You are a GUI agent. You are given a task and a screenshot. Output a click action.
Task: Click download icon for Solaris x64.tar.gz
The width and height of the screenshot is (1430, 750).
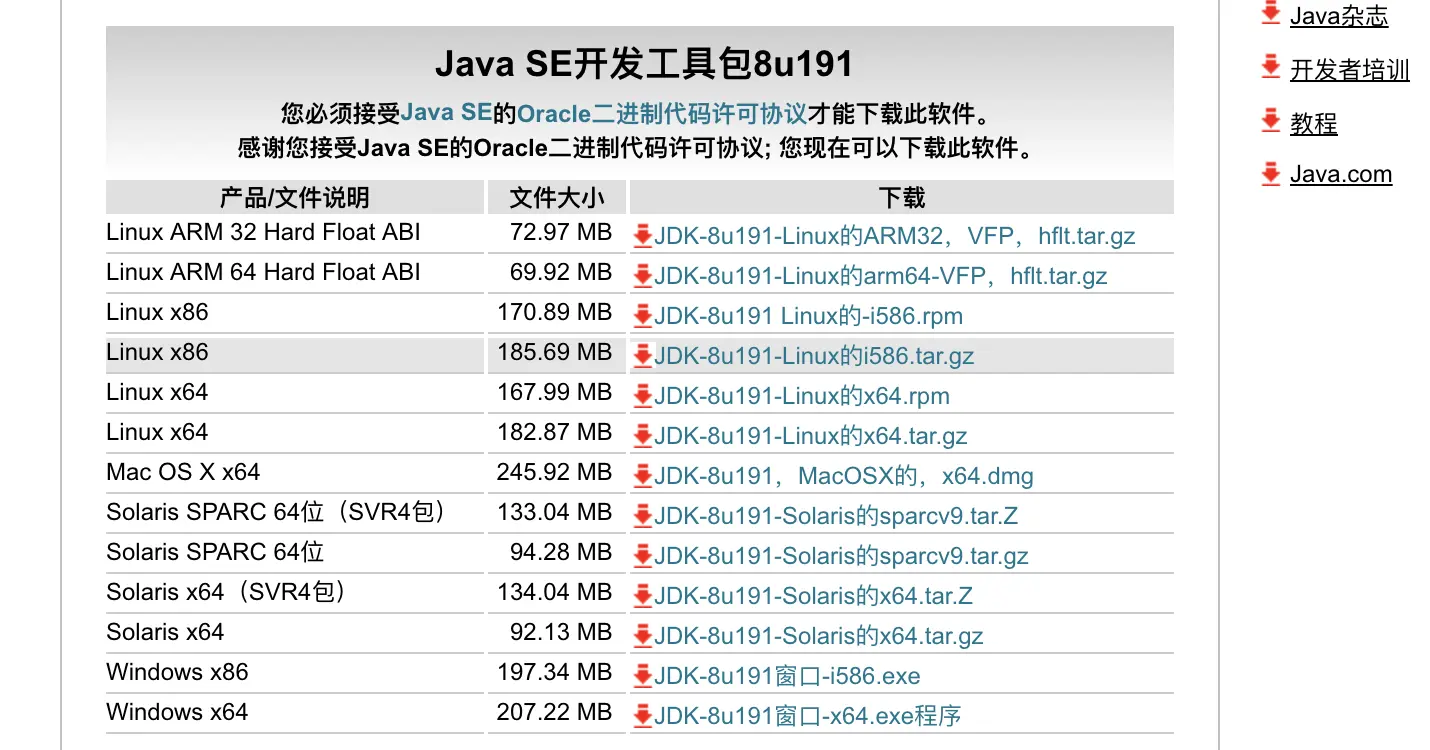[643, 637]
